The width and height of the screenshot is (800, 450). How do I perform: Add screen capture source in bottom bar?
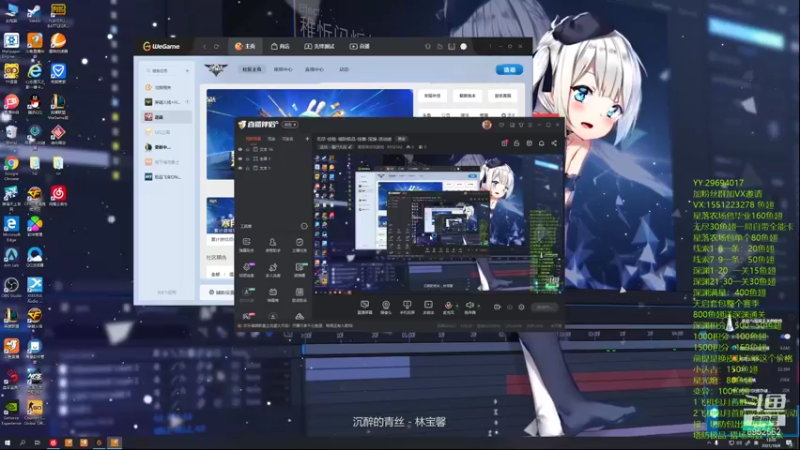[x=364, y=307]
